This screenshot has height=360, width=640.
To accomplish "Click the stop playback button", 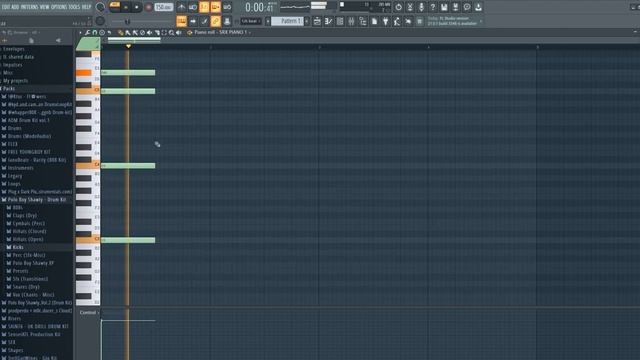I will click(136, 7).
